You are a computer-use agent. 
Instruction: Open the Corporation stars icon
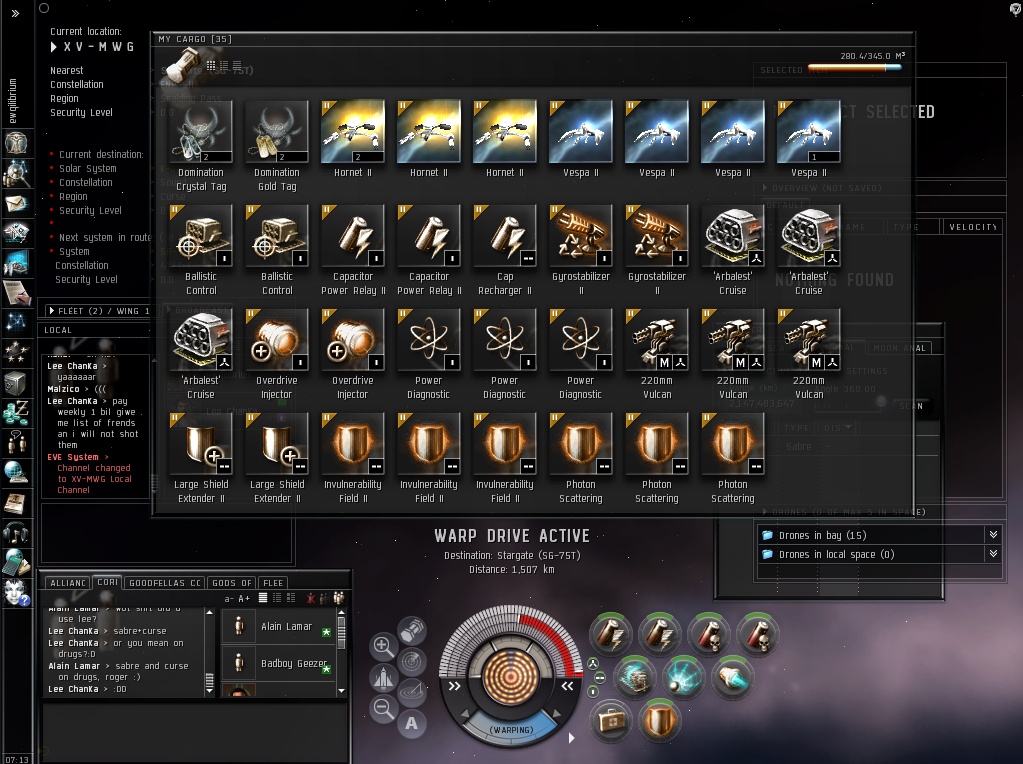(16, 353)
